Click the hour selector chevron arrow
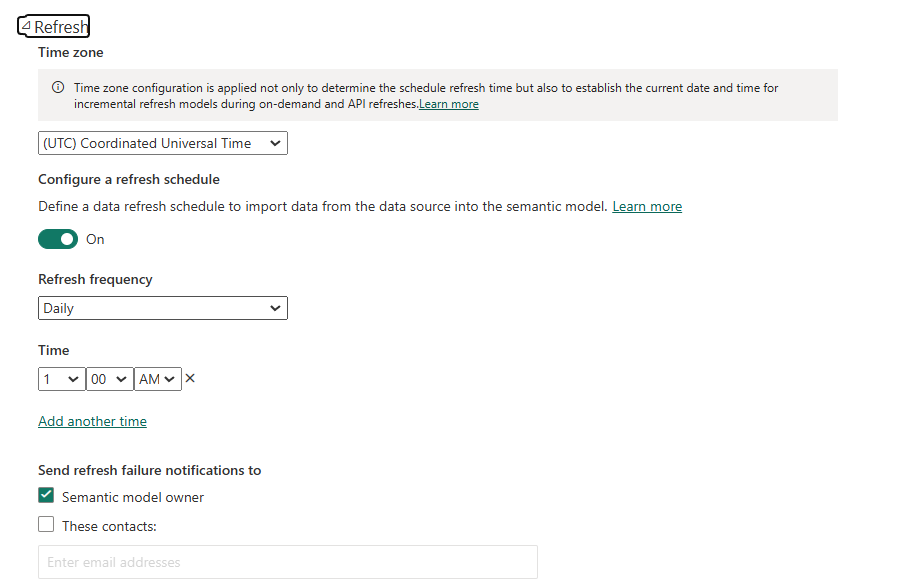Image resolution: width=923 pixels, height=580 pixels. pos(73,379)
